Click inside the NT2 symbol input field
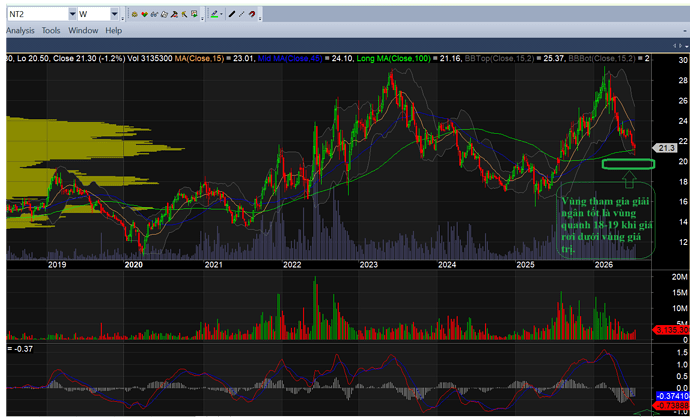690x417 pixels. coord(38,14)
